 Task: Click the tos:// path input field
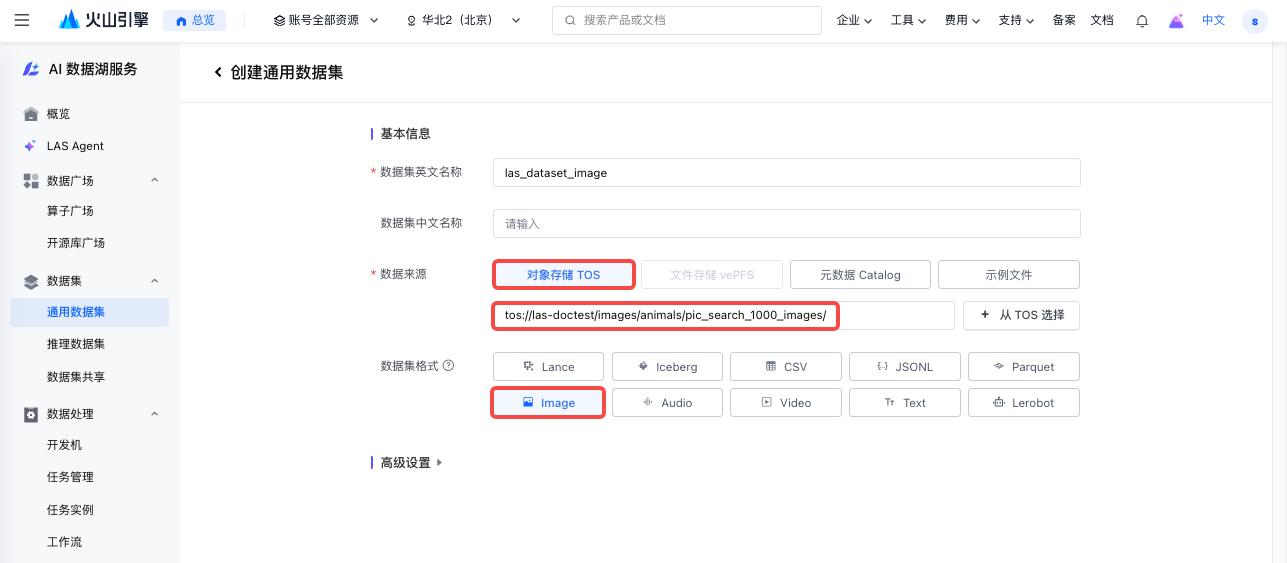pyautogui.click(x=724, y=315)
